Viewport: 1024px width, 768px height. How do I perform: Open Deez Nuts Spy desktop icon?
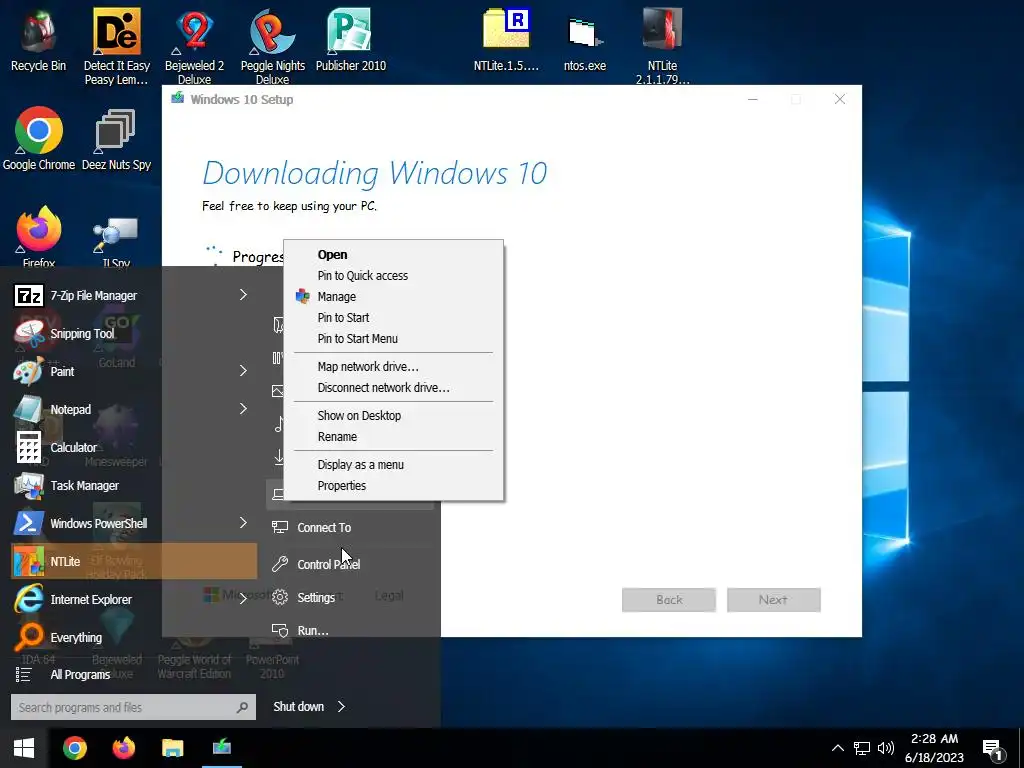tap(116, 139)
